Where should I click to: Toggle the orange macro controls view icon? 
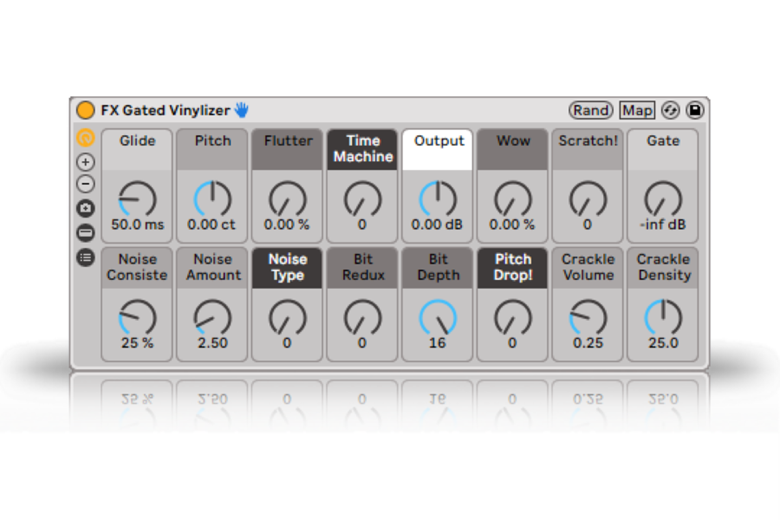pyautogui.click(x=86, y=137)
